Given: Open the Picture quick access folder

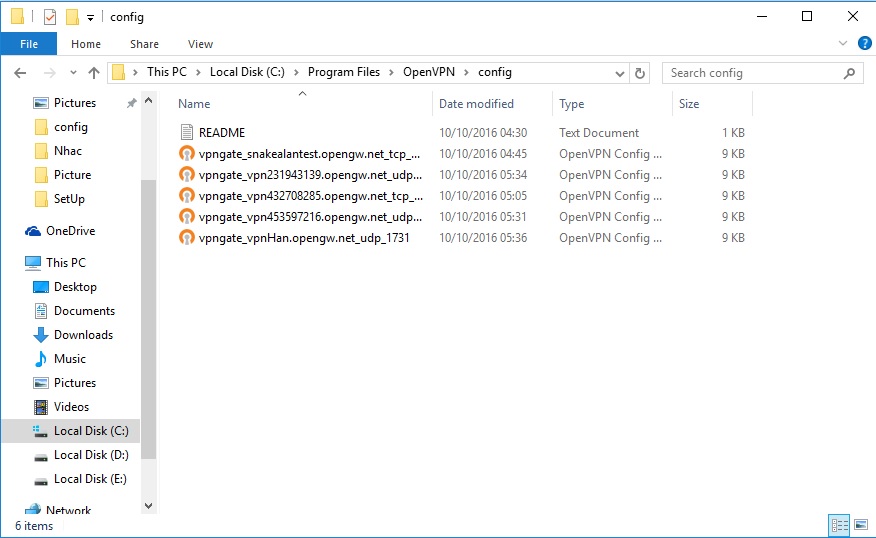Looking at the screenshot, I should tap(63, 175).
